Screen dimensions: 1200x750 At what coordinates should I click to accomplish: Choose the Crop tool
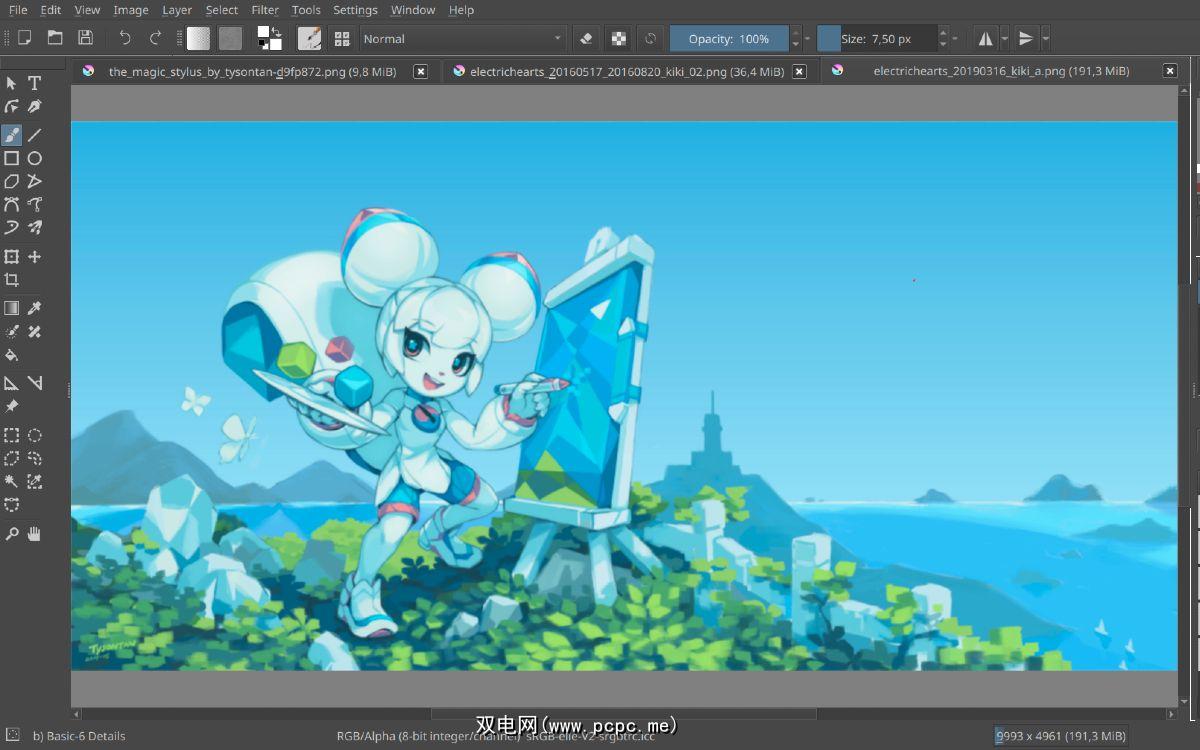pos(12,280)
